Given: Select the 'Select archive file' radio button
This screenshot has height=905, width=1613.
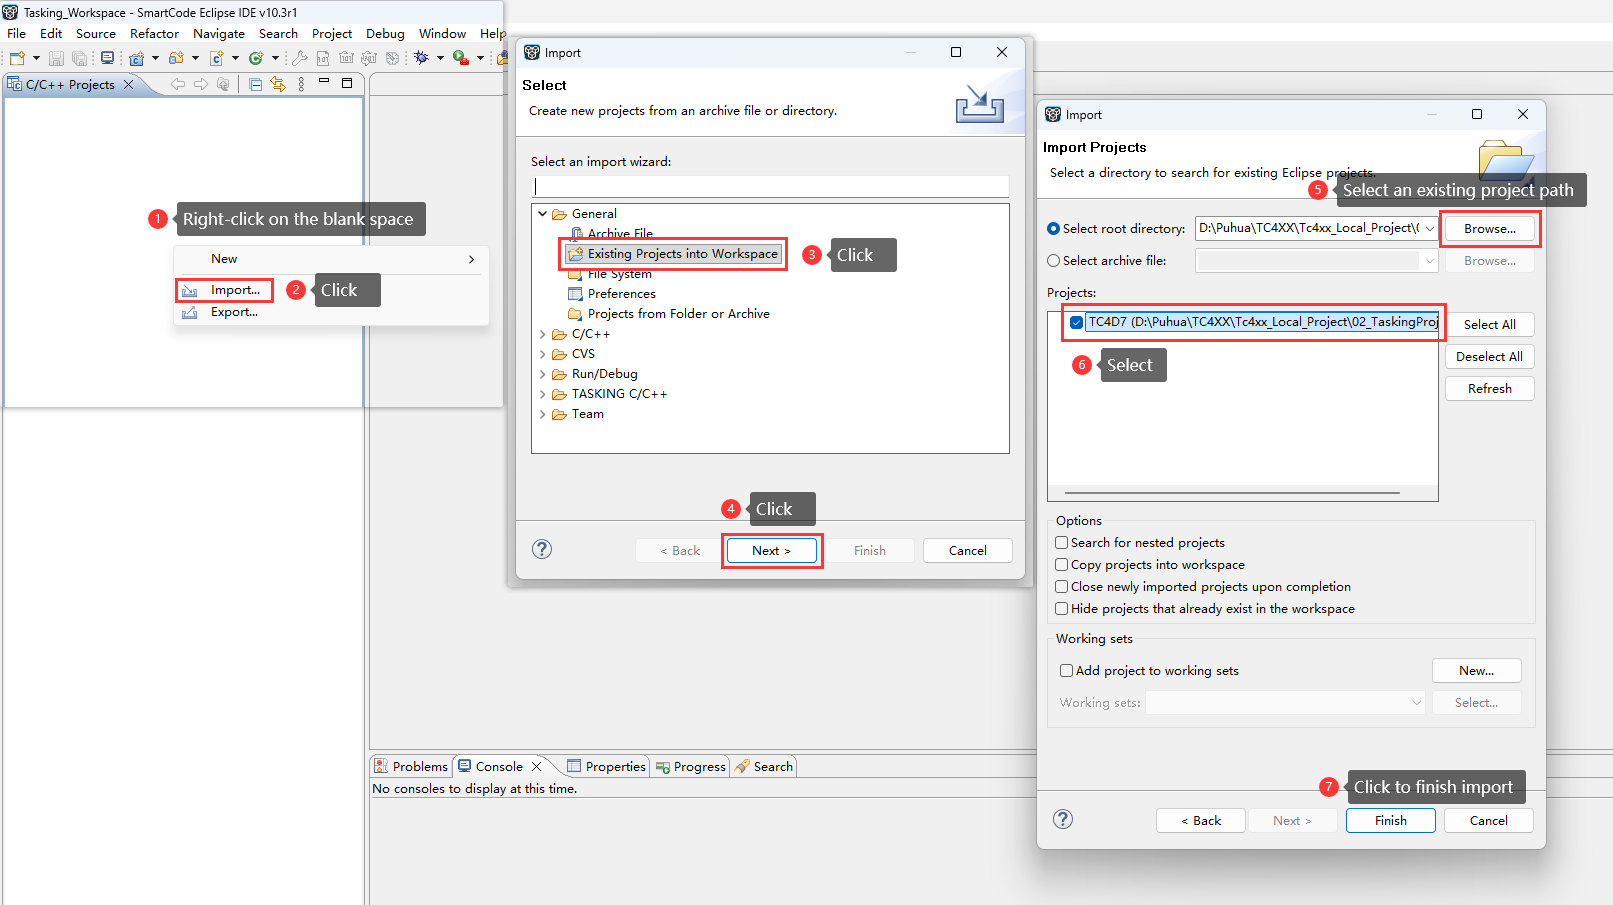Looking at the screenshot, I should 1054,261.
